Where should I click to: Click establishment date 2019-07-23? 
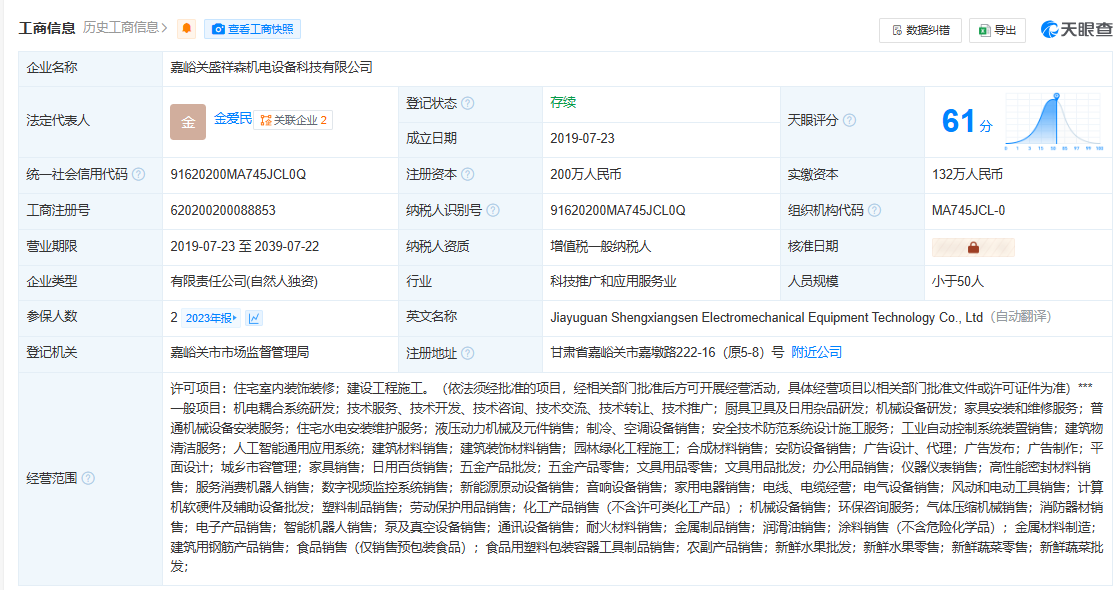tap(582, 139)
